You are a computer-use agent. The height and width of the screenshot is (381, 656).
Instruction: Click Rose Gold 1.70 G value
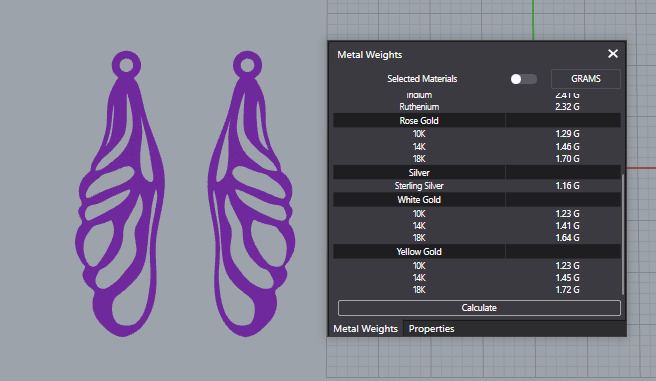coord(567,159)
